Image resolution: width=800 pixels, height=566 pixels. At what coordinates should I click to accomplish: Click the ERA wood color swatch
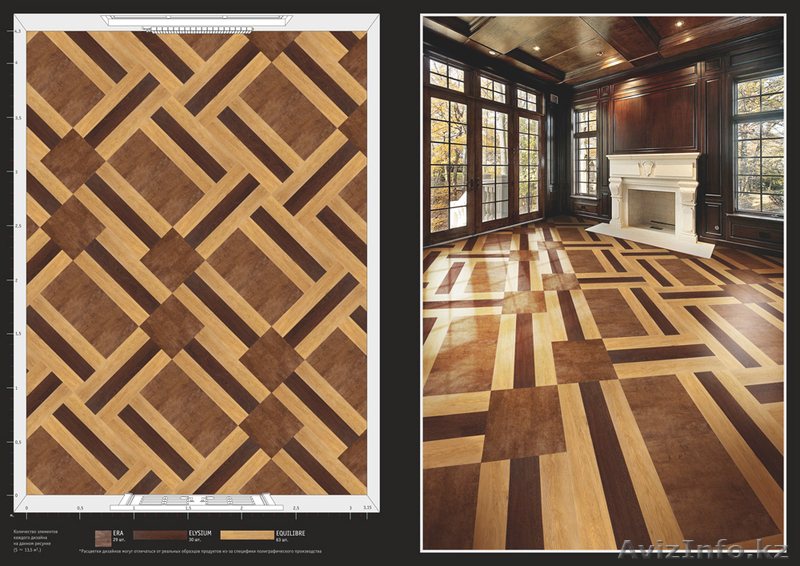pyautogui.click(x=103, y=536)
